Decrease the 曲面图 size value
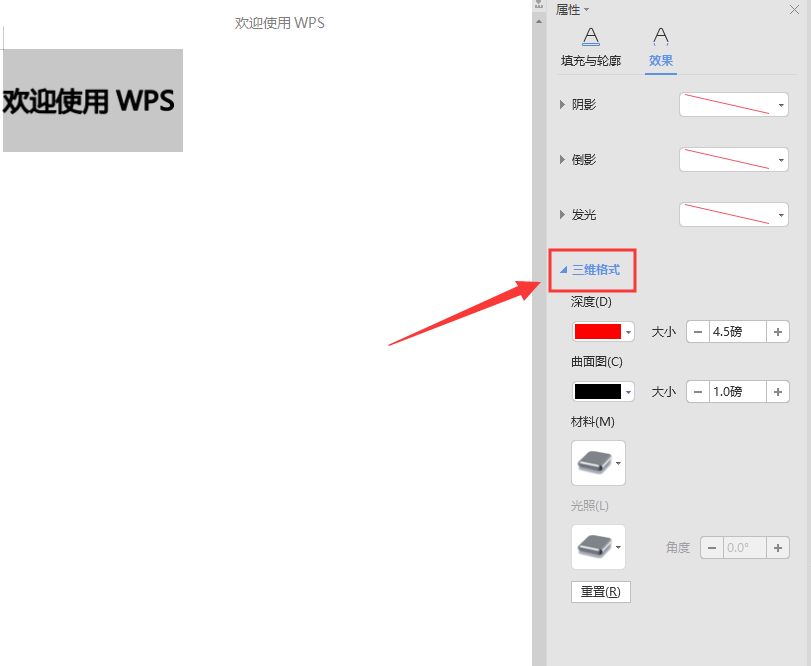This screenshot has height=666, width=811. point(698,392)
